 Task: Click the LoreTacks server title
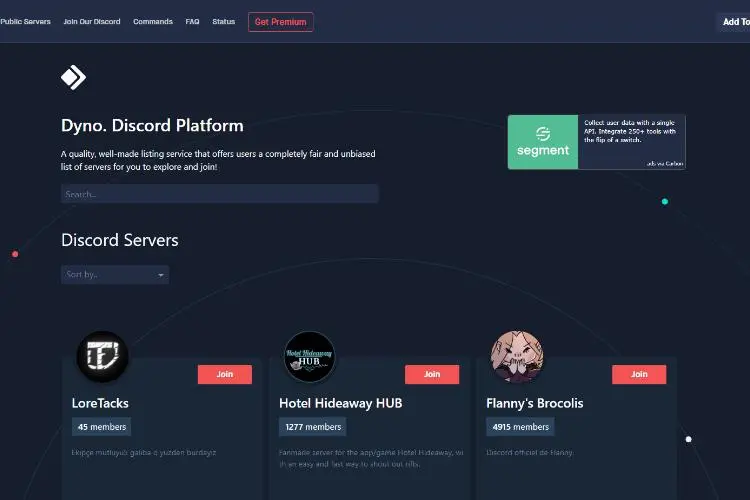click(100, 403)
